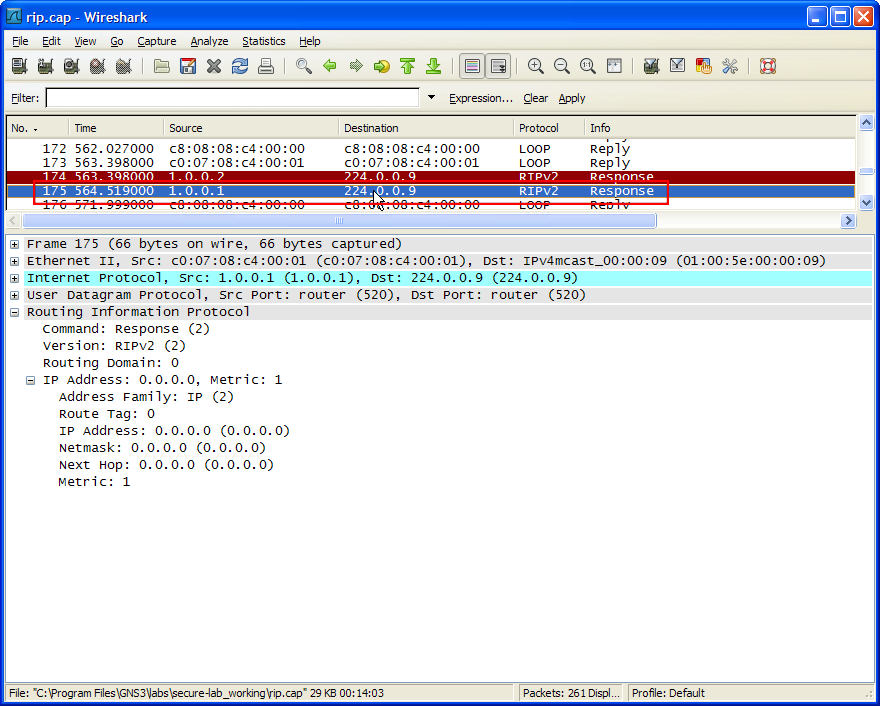Select packet 172 LOOP Reply row

tap(431, 149)
